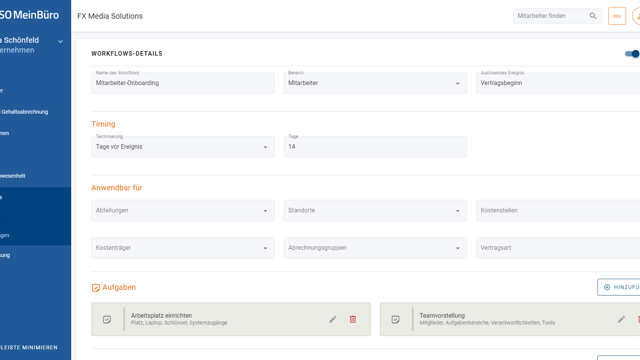Click the Name des Workflows field
Viewport: 640px width, 360px height.
(183, 83)
